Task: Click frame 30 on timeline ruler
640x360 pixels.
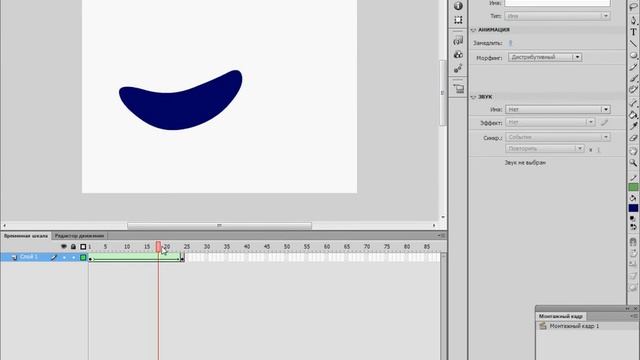Action: coord(207,247)
